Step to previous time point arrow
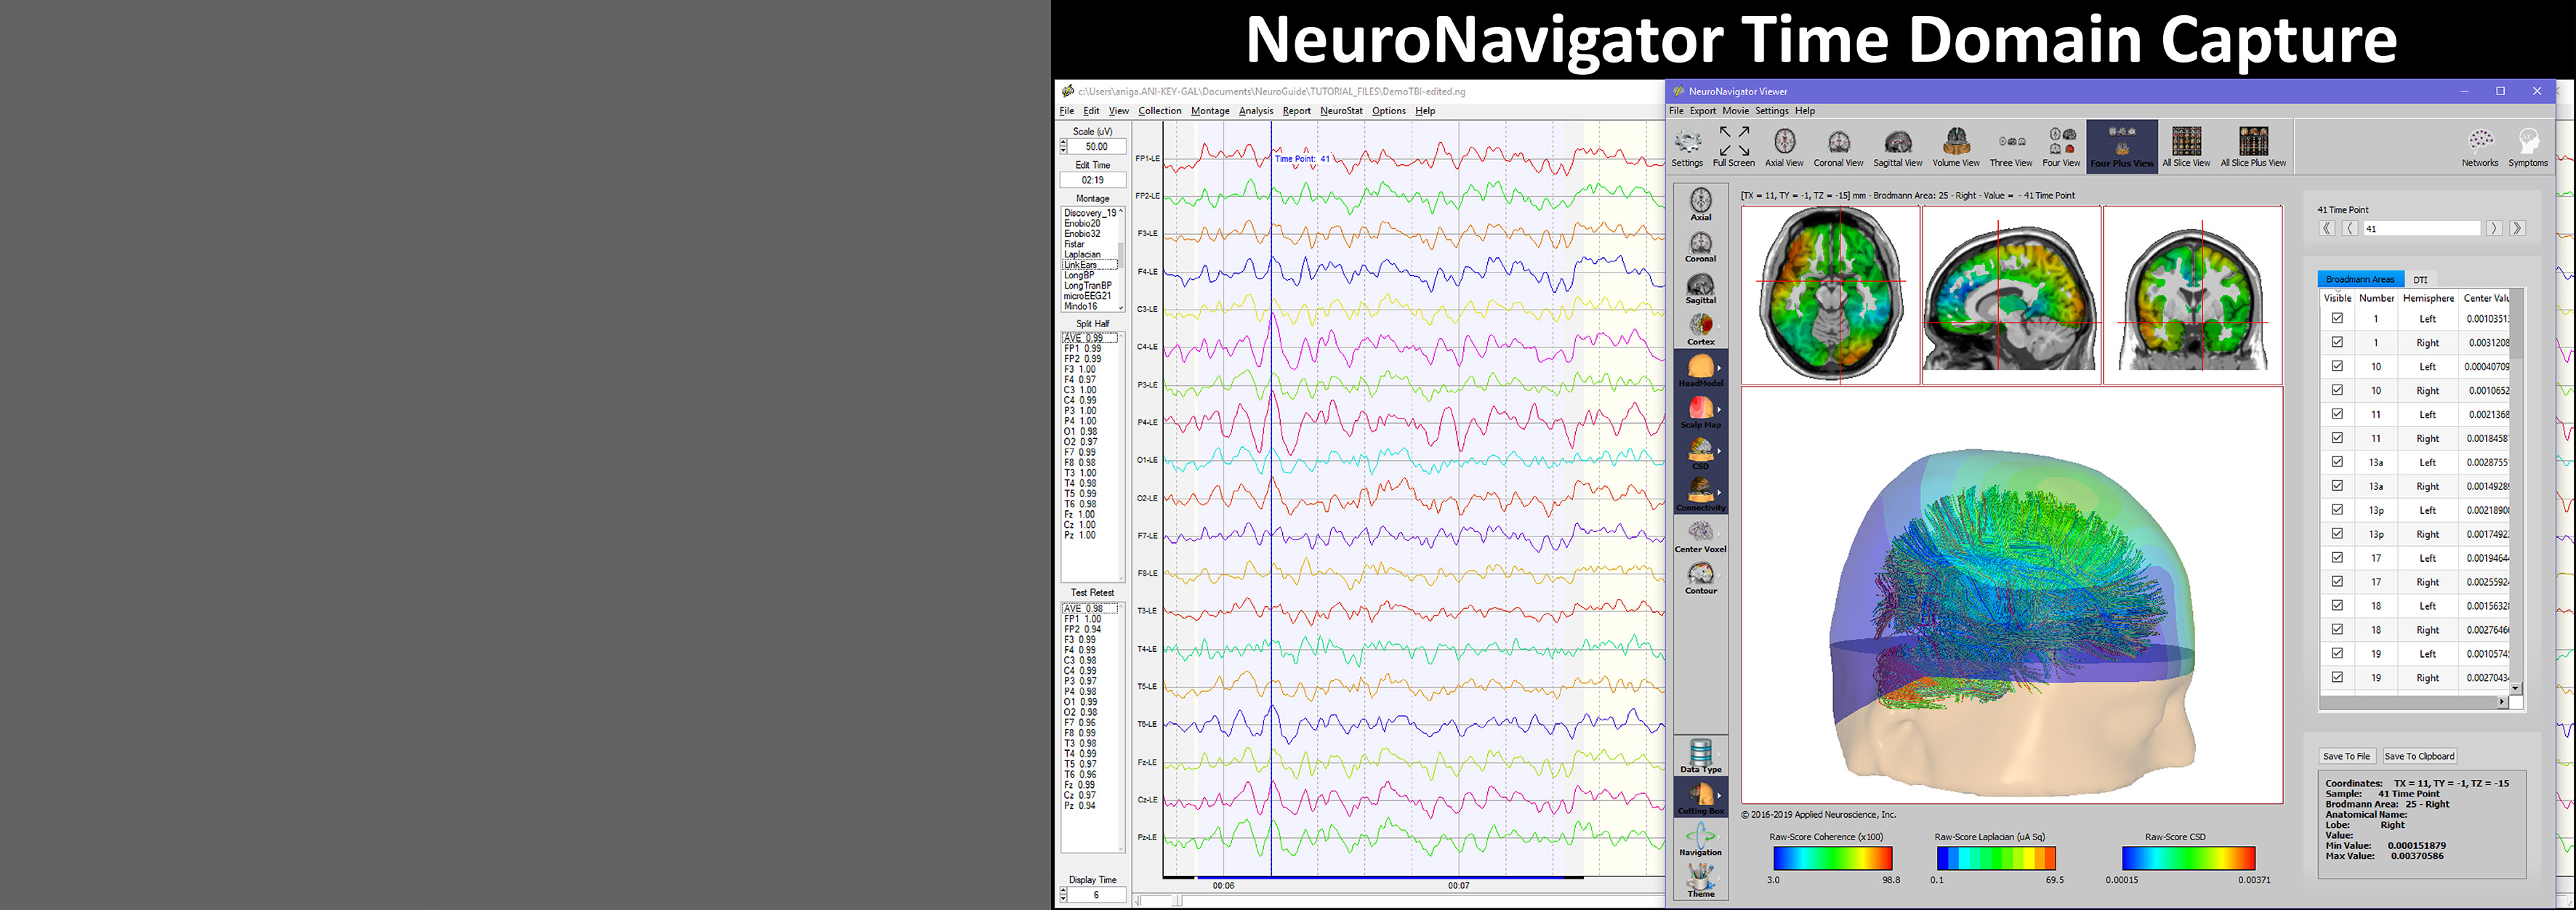The height and width of the screenshot is (910, 2576). coord(2350,228)
